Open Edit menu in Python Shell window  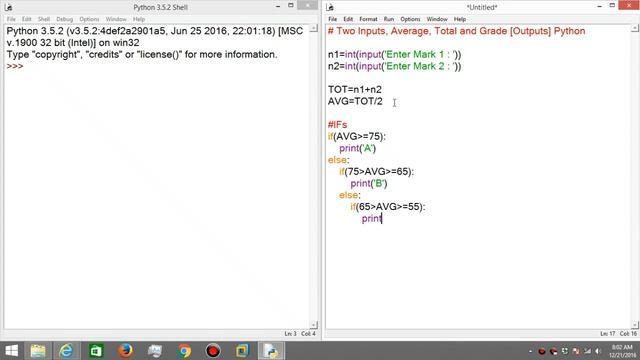pyautogui.click(x=27, y=19)
